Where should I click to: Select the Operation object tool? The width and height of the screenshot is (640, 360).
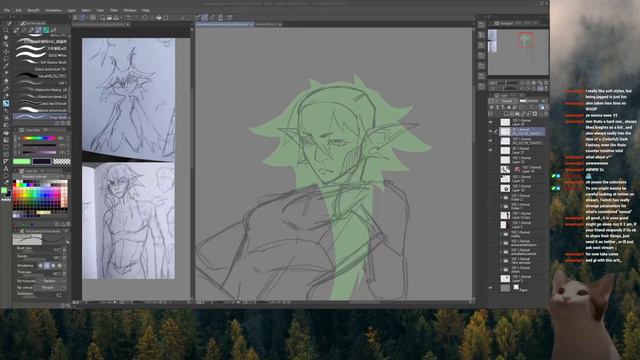coord(6,44)
